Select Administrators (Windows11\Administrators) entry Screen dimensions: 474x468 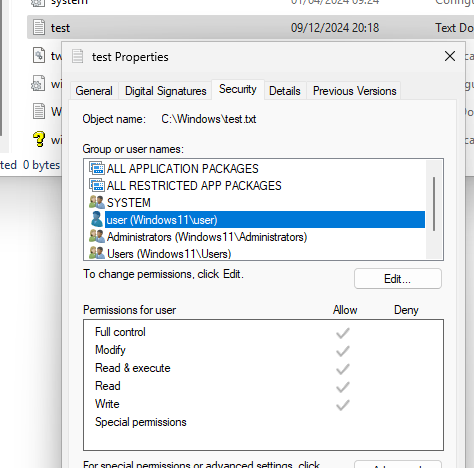[x=207, y=237]
